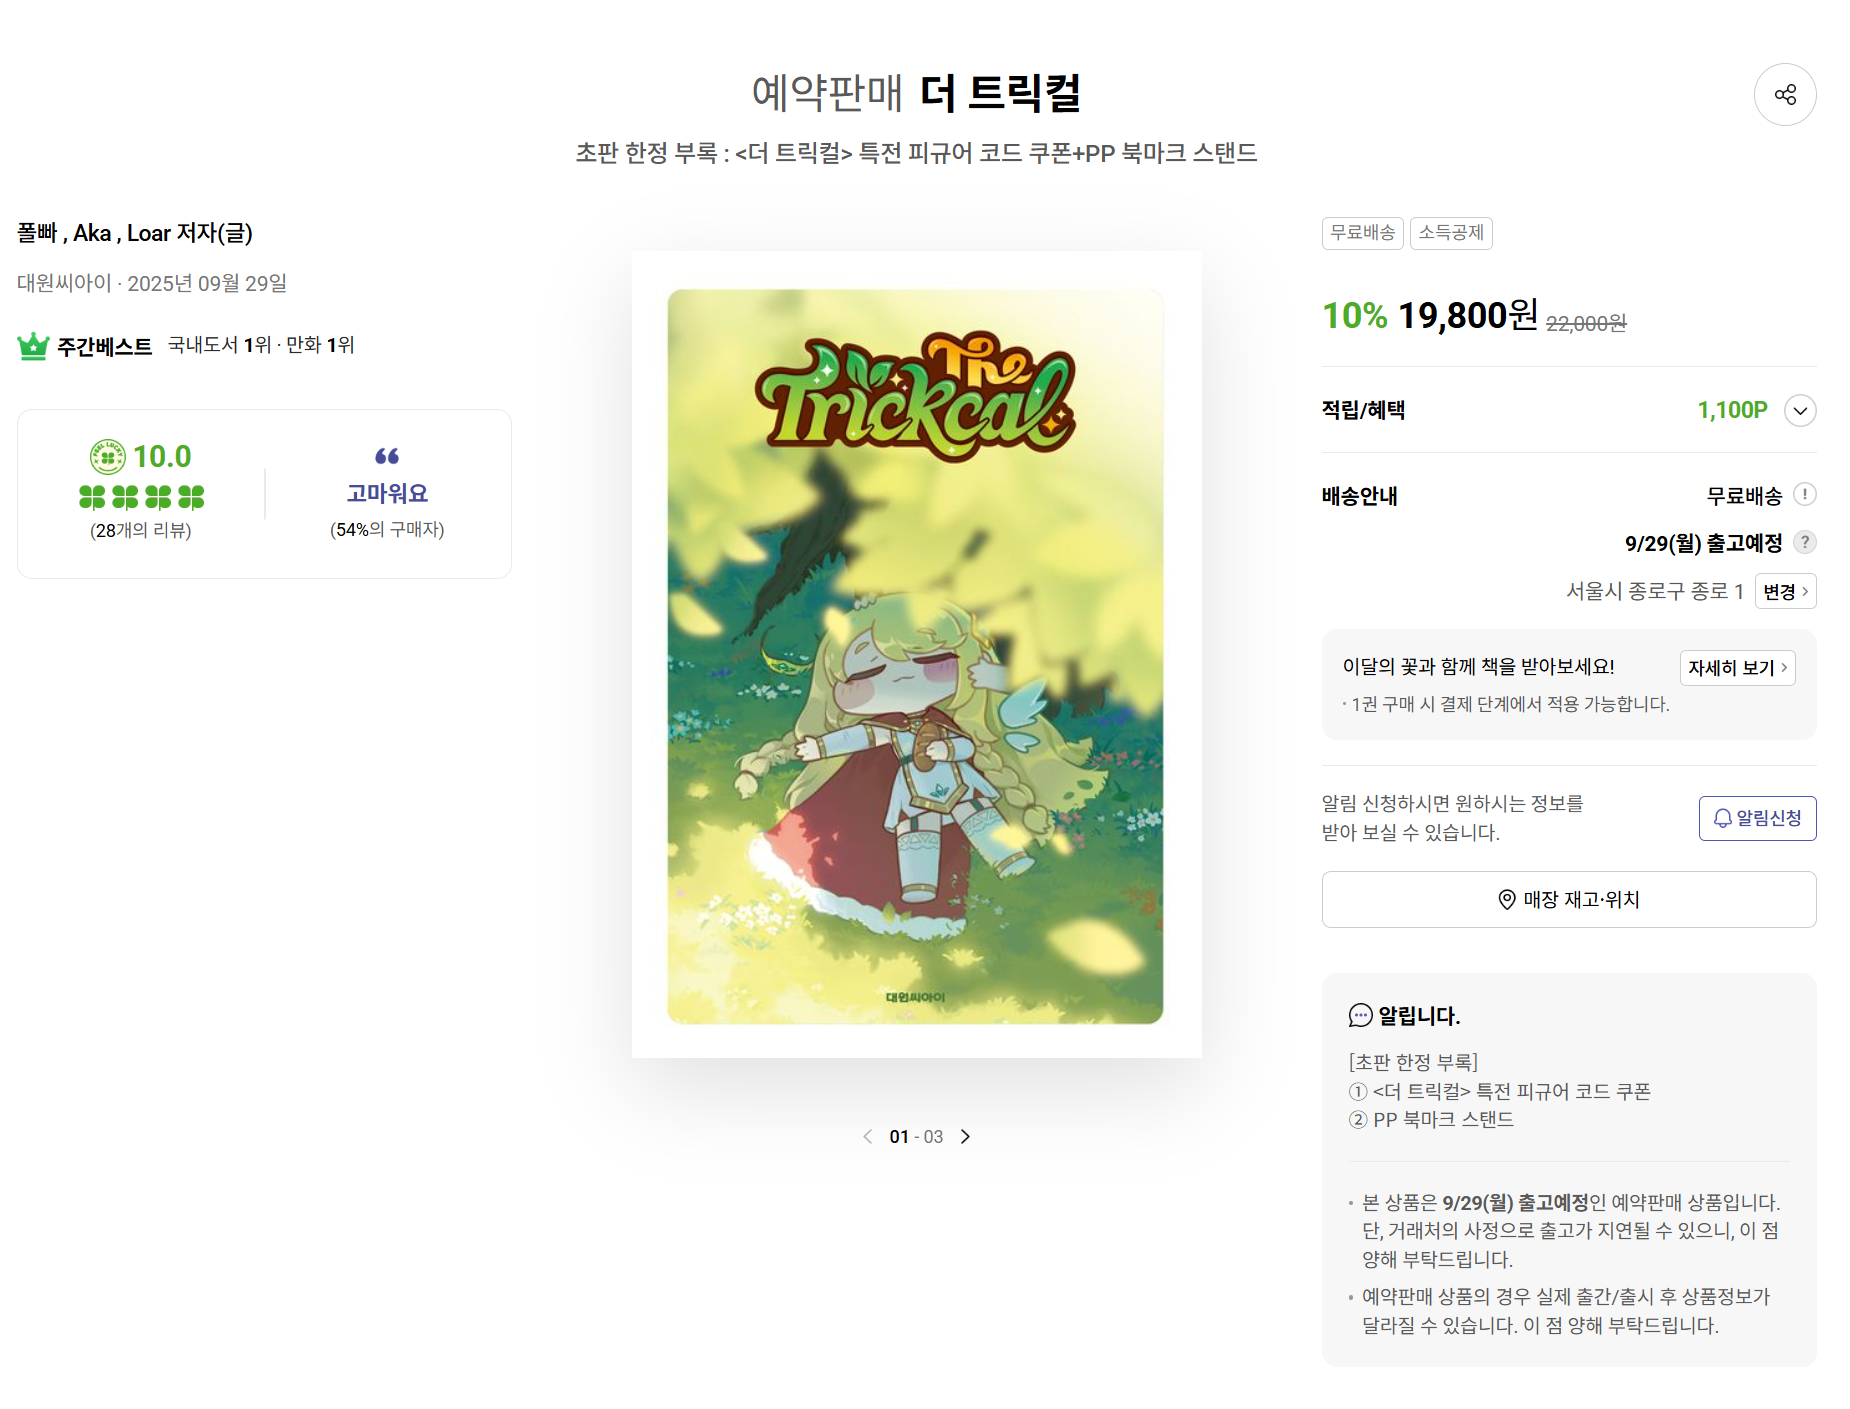Click 변경 to change delivery address
This screenshot has height=1409, width=1850.
click(1785, 591)
